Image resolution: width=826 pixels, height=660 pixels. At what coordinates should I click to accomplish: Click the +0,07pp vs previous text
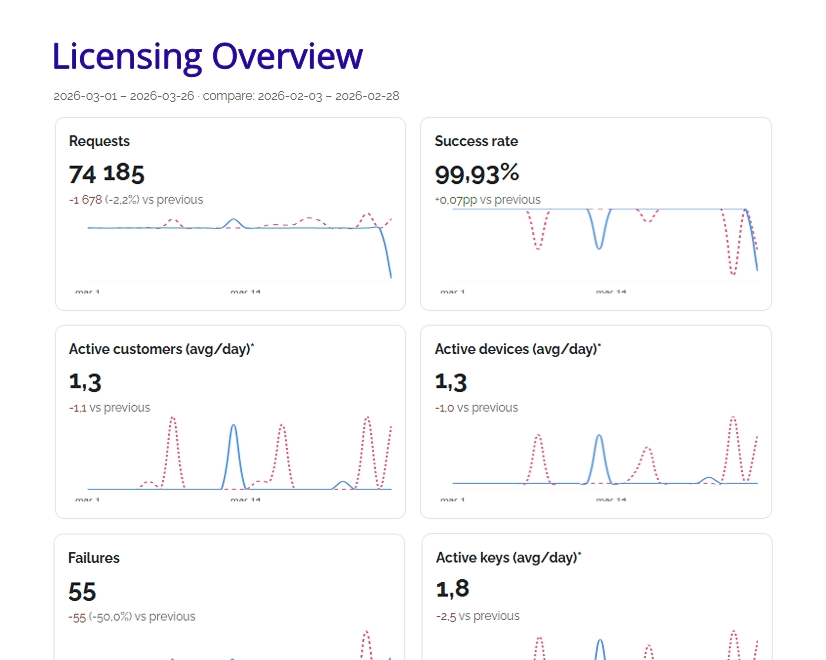coord(488,200)
